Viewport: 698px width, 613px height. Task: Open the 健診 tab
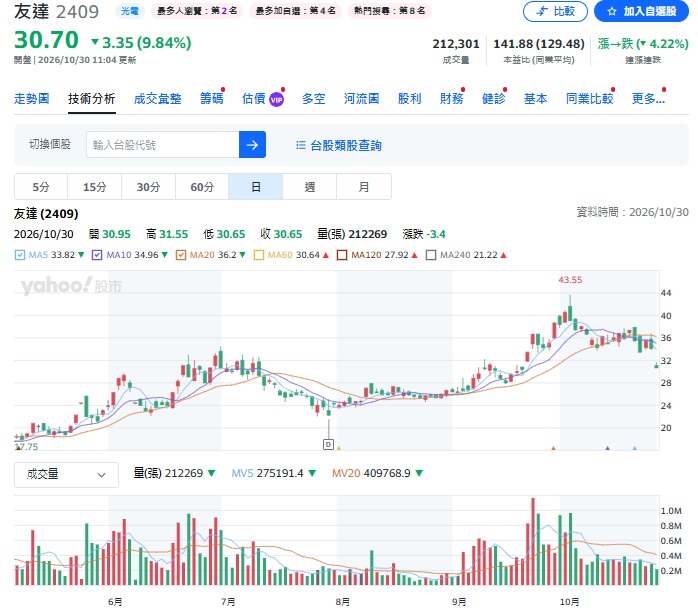494,99
